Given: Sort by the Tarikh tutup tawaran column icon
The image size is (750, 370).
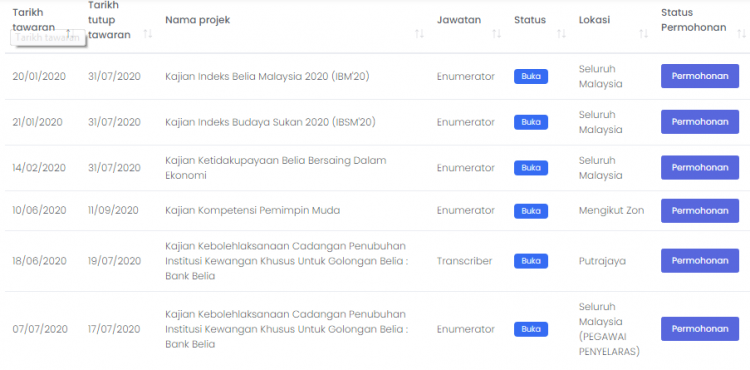Looking at the screenshot, I should point(148,34).
